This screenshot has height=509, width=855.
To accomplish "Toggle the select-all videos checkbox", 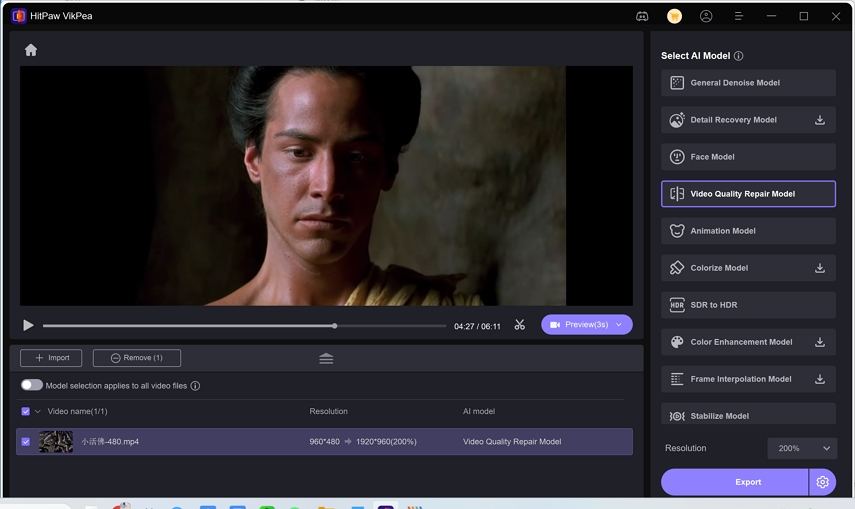I will click(x=26, y=411).
